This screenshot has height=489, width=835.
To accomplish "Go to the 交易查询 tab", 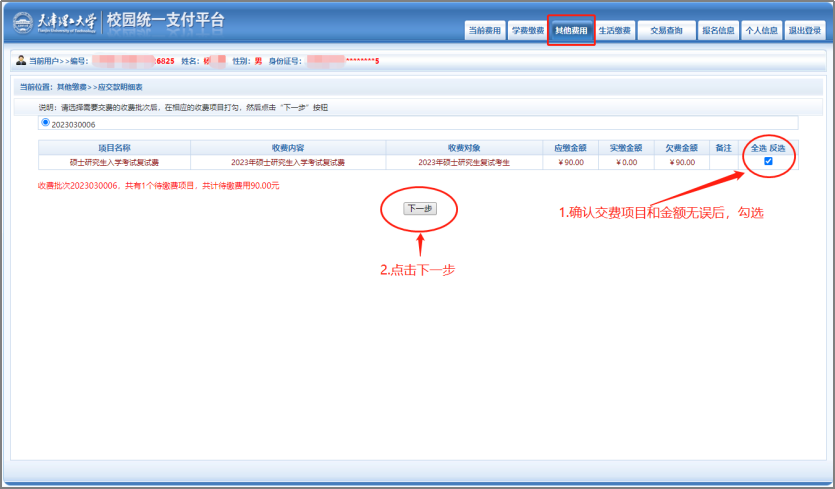I will pyautogui.click(x=665, y=30).
